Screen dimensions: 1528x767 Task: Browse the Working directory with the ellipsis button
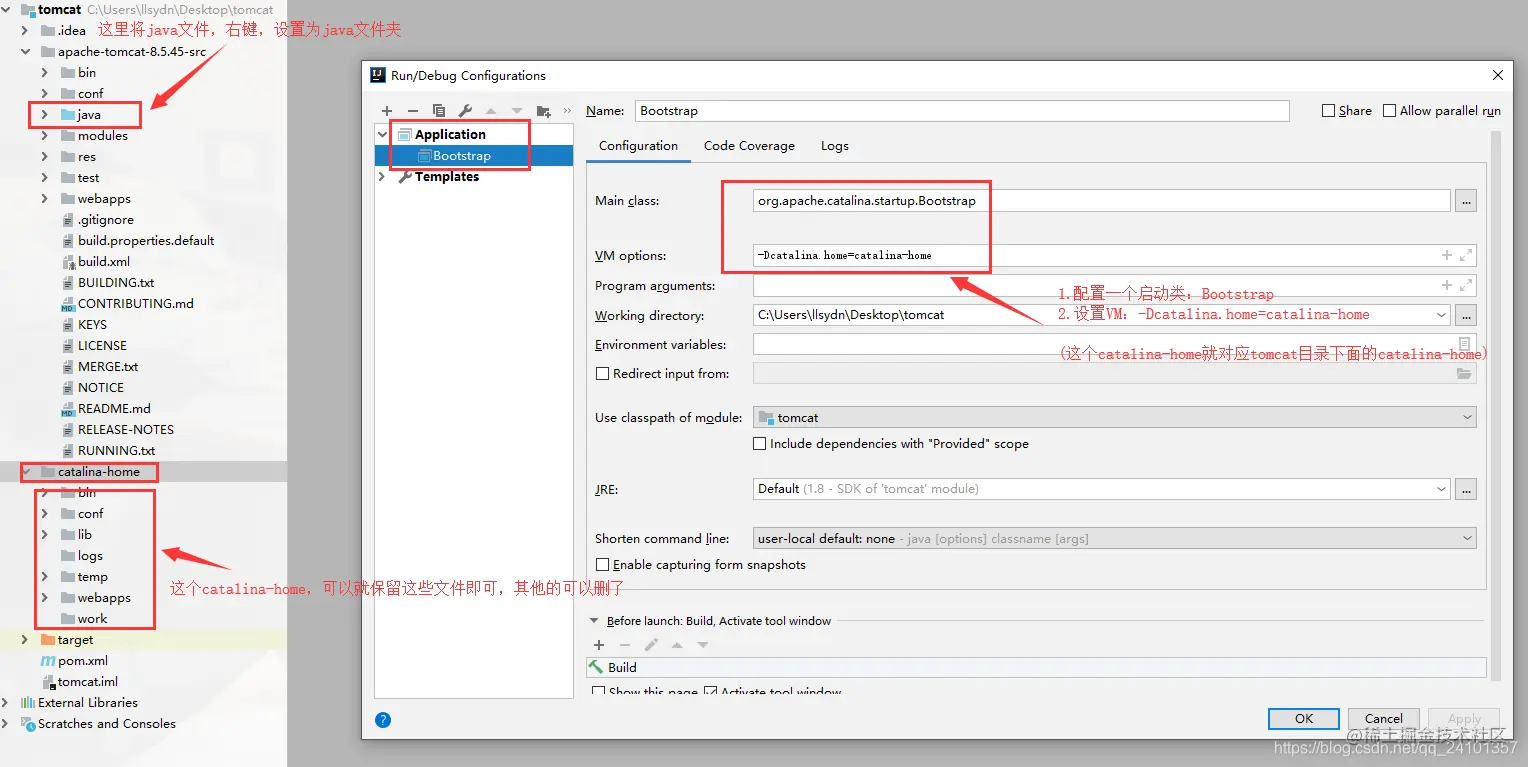(1466, 315)
